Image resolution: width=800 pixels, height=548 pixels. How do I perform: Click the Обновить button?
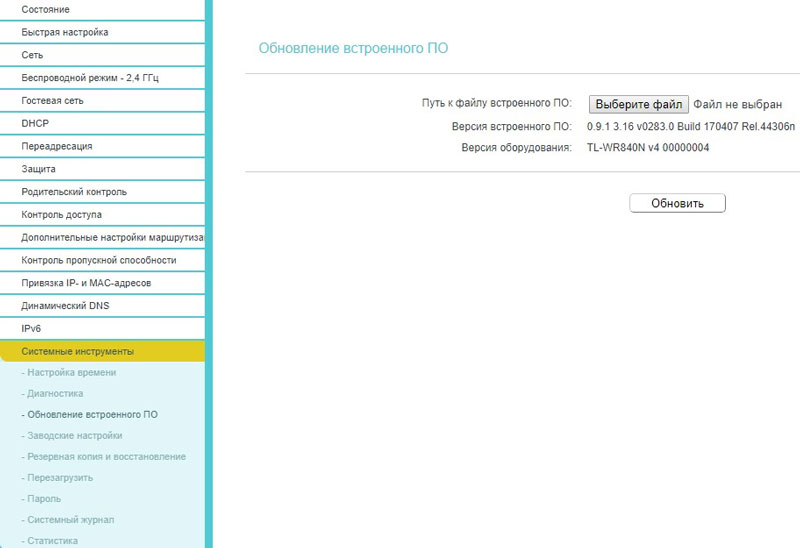click(x=678, y=203)
